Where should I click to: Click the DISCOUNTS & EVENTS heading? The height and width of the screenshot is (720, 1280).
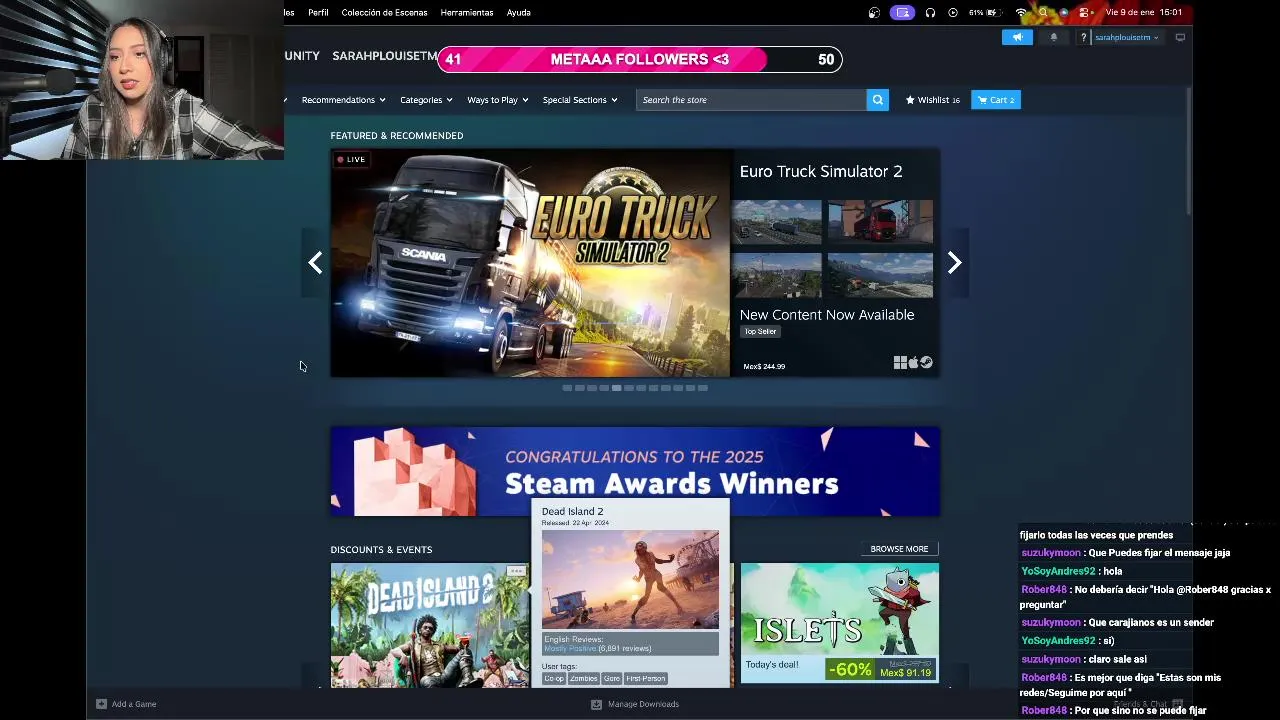381,550
